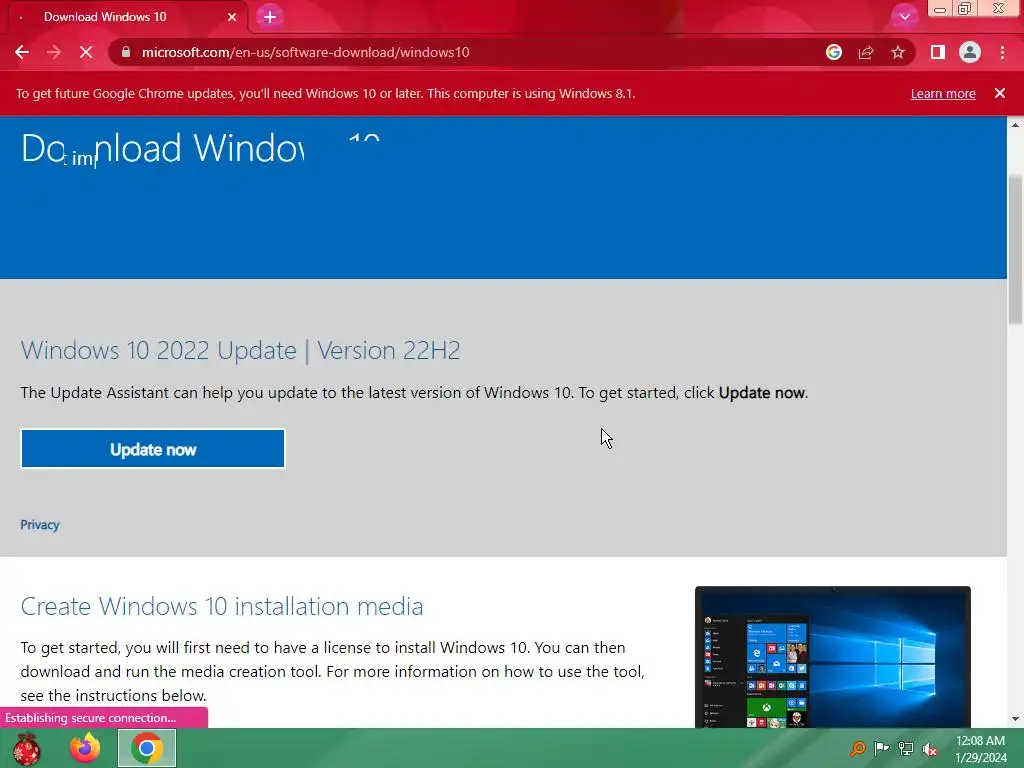Click the scroll-down arrow of the page
The width and height of the screenshot is (1024, 768).
pos(1016,720)
